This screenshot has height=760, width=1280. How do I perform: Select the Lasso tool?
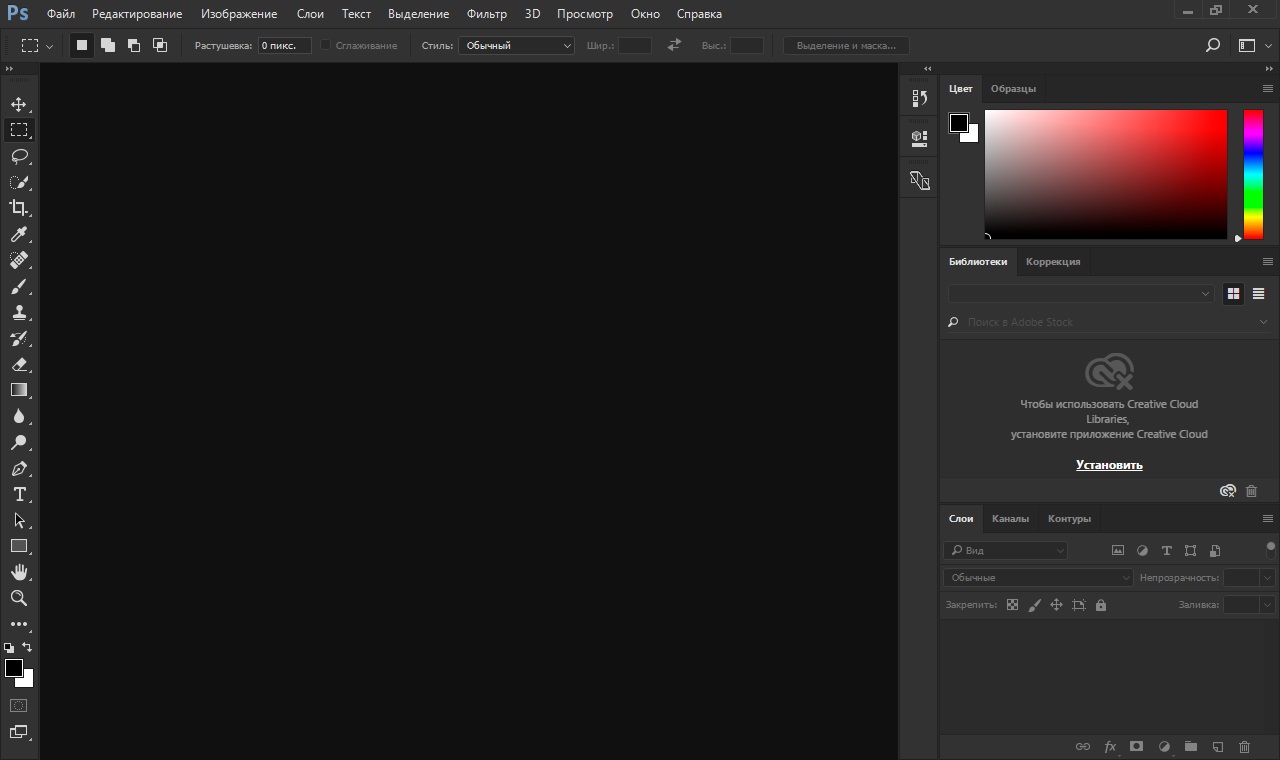click(19, 156)
